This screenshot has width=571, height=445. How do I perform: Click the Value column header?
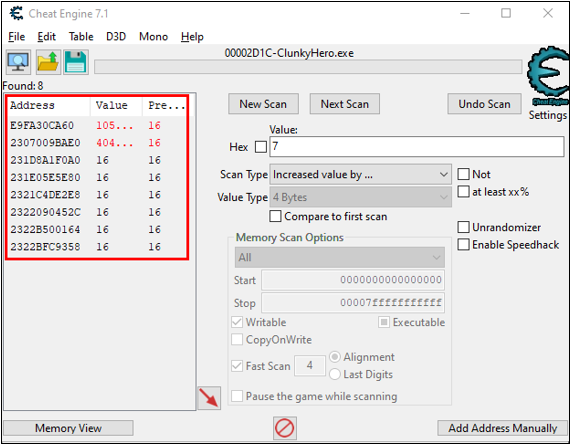116,106
